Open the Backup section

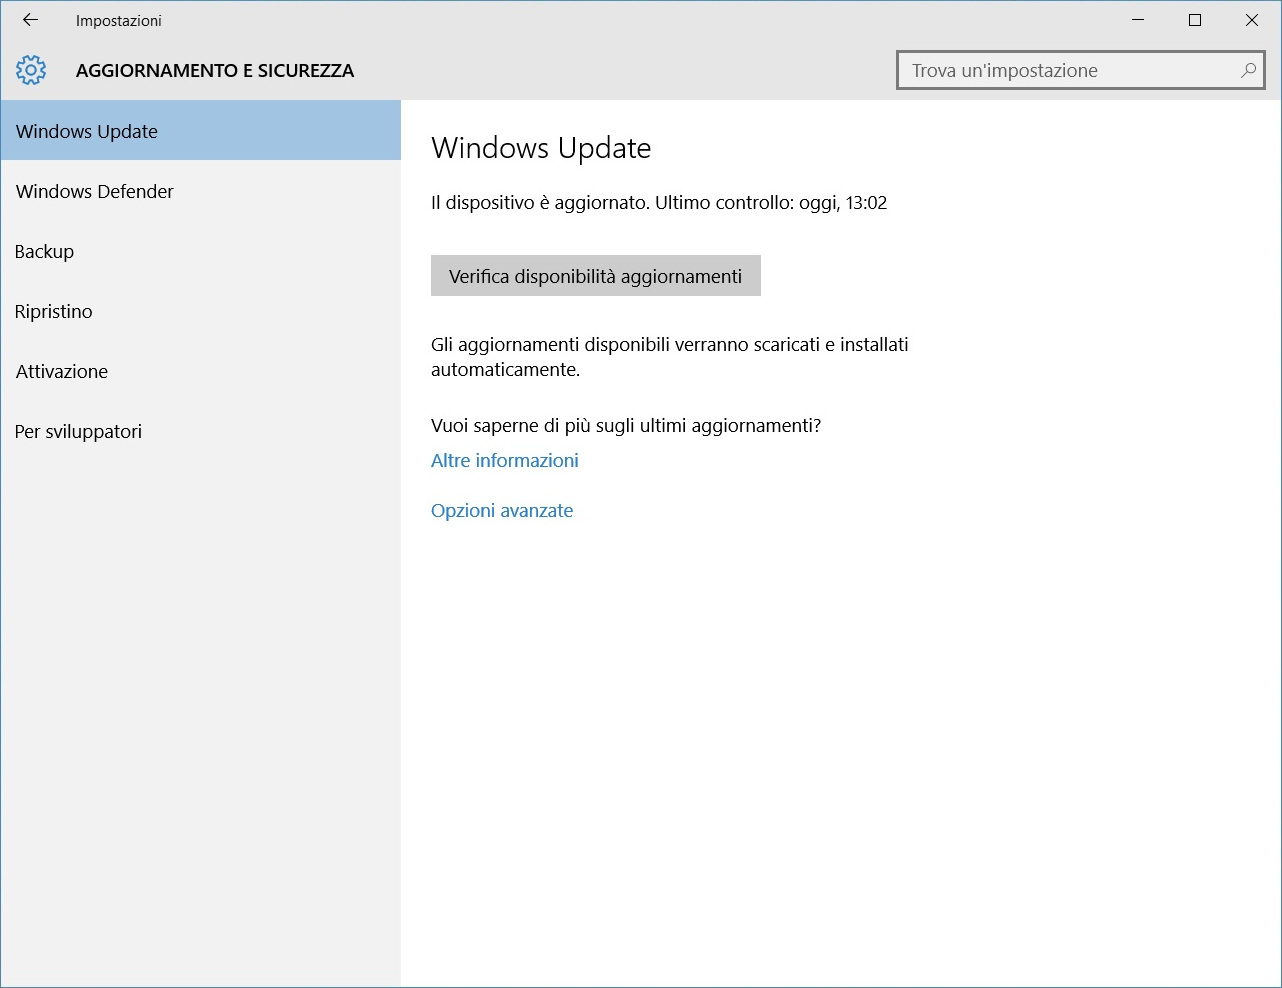200,251
